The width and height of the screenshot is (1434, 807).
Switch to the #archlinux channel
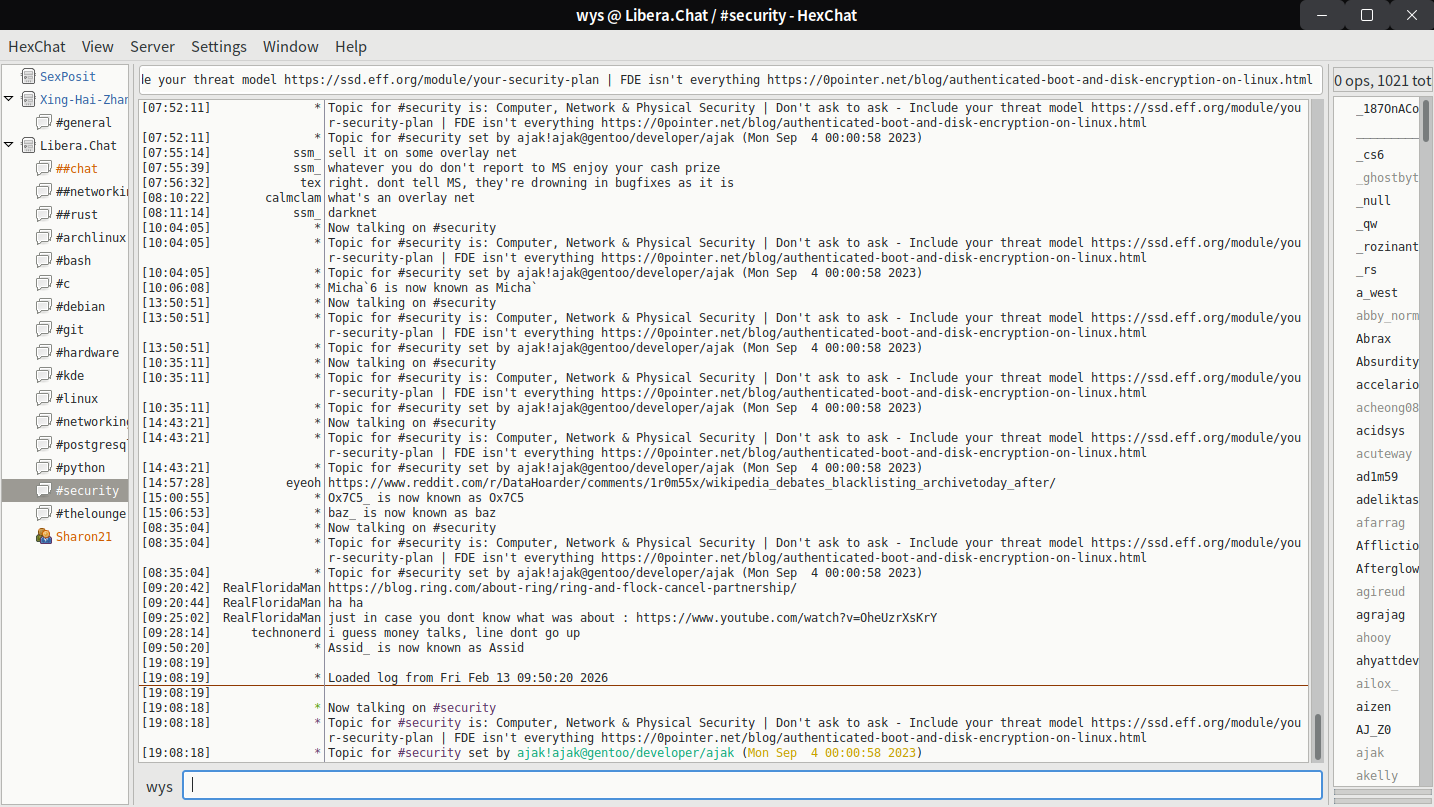90,237
